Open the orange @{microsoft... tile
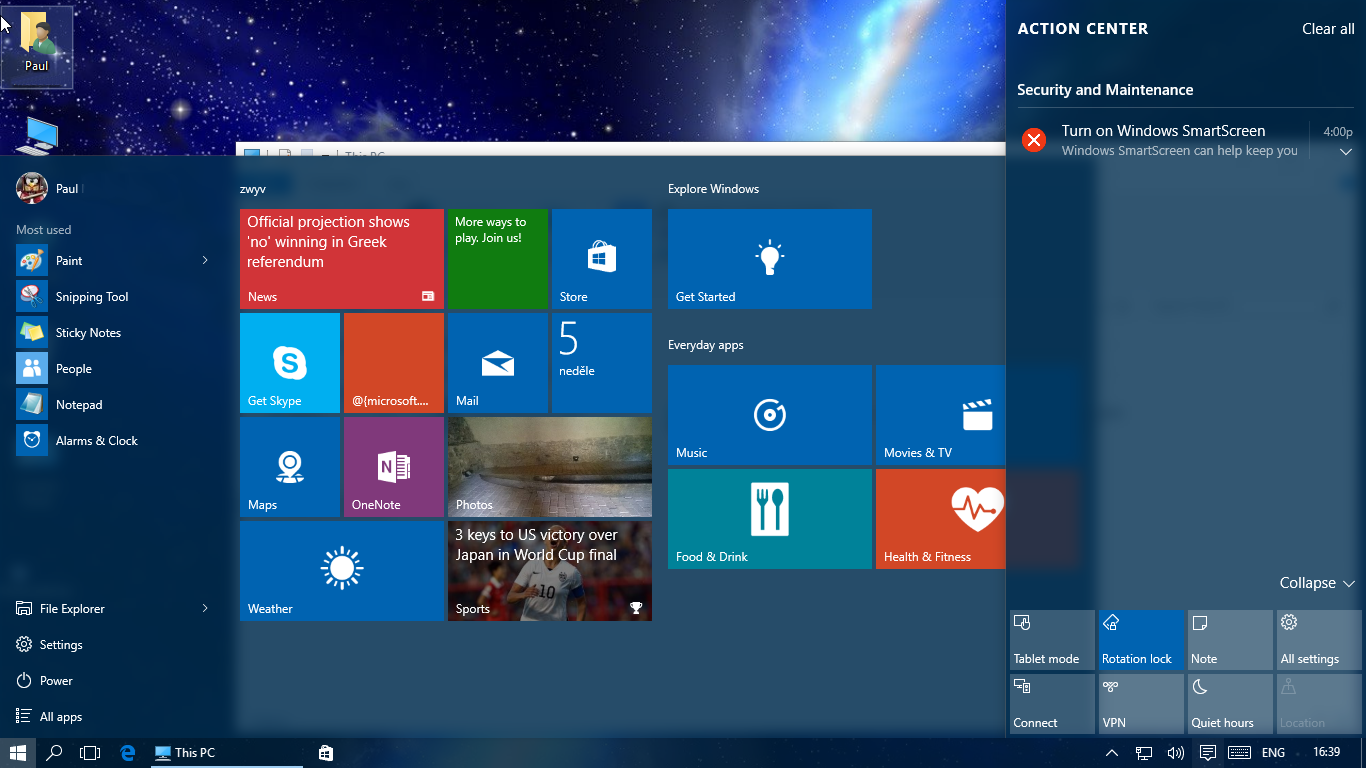The height and width of the screenshot is (768, 1366). [x=394, y=363]
